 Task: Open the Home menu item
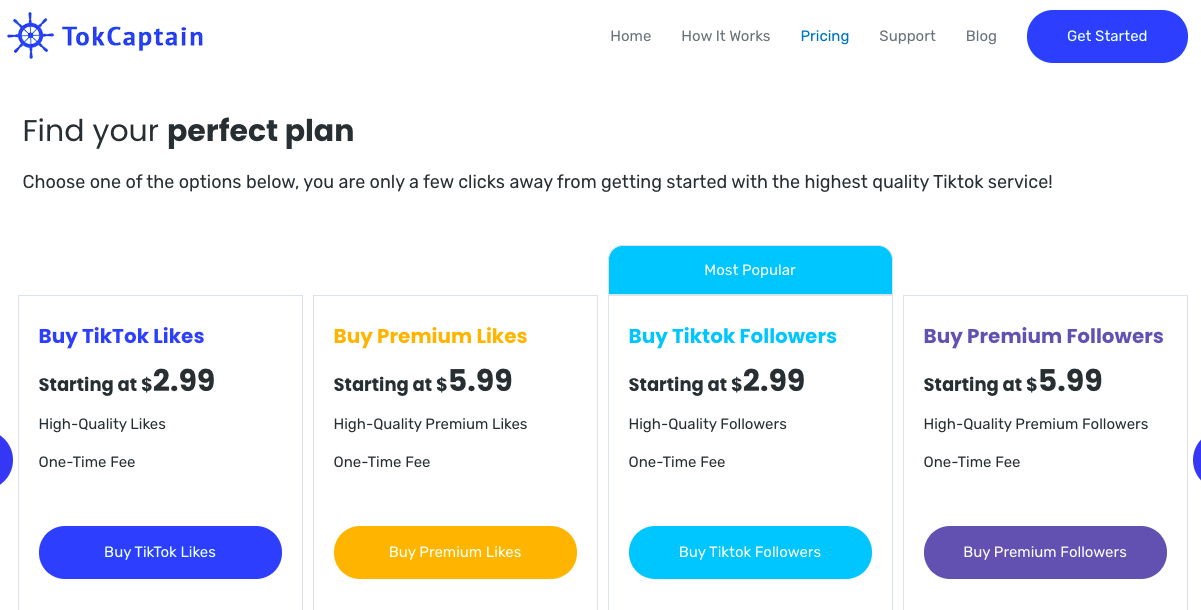[x=630, y=36]
